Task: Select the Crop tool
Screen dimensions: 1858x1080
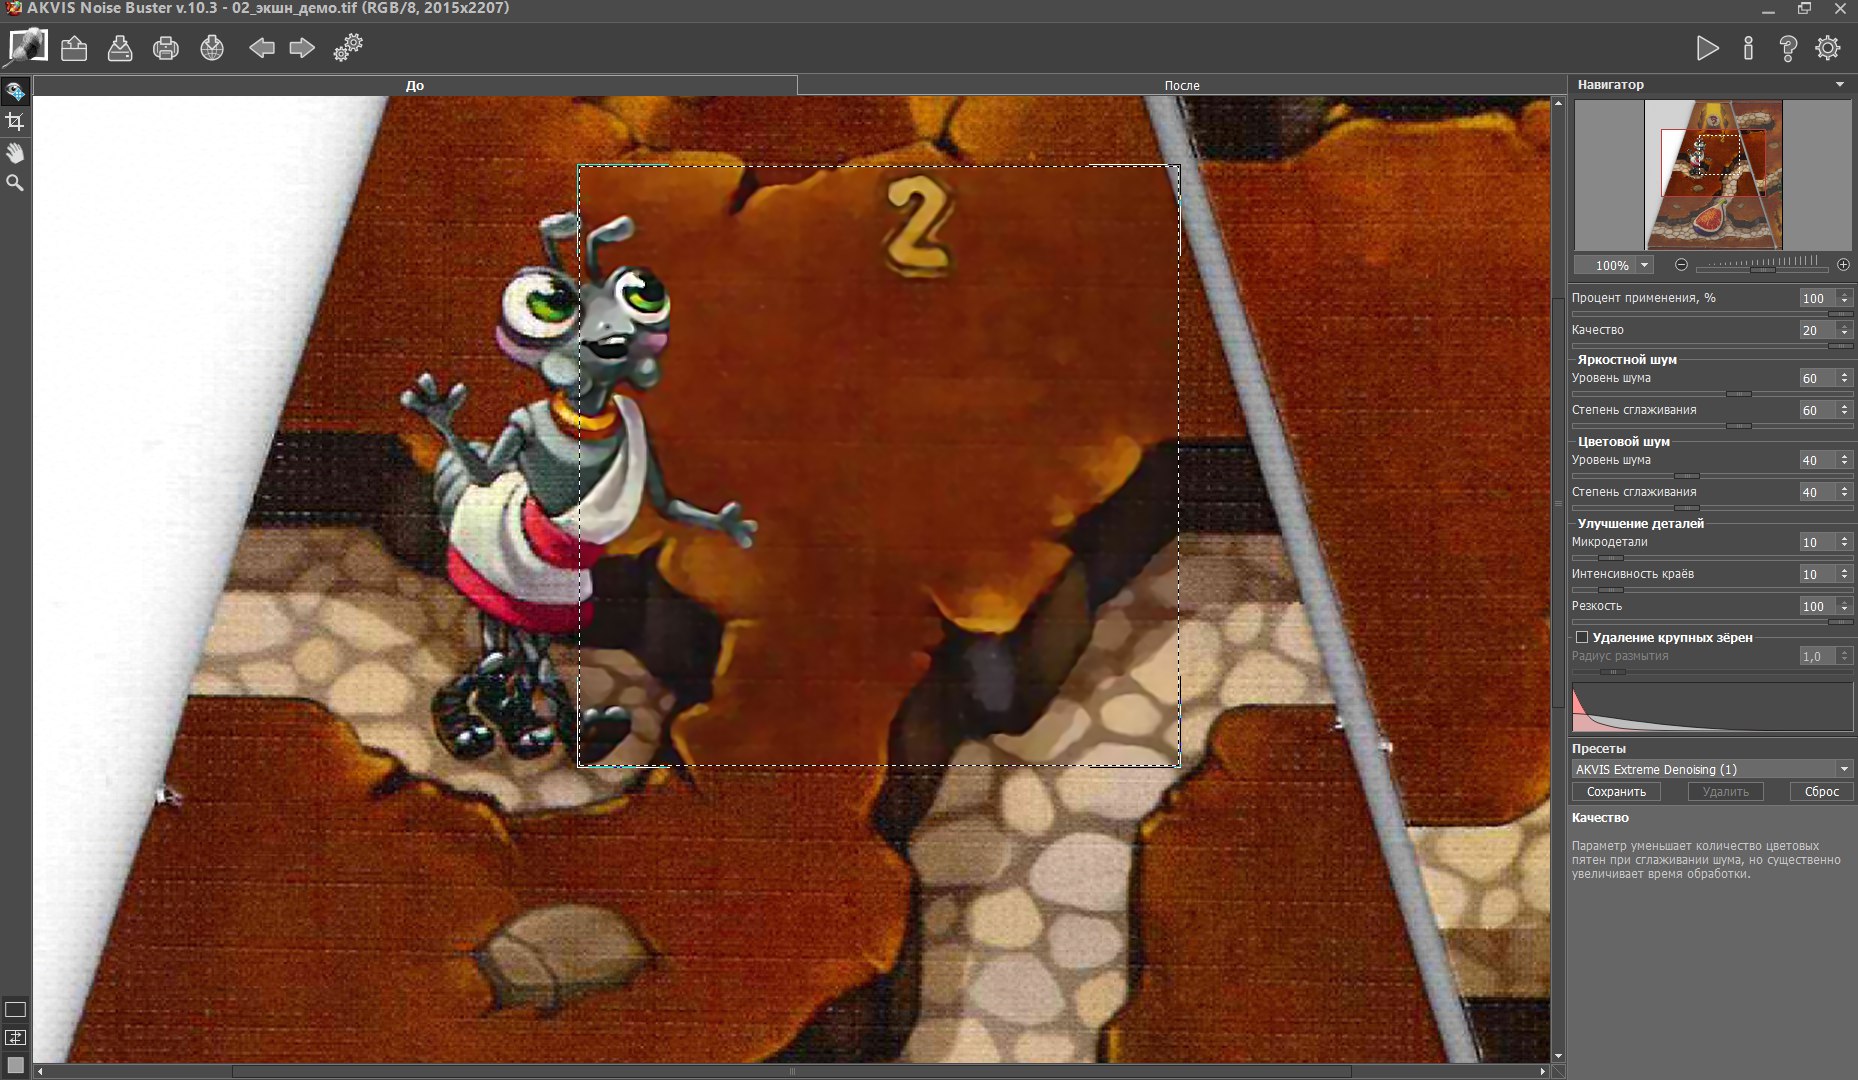Action: coord(15,122)
